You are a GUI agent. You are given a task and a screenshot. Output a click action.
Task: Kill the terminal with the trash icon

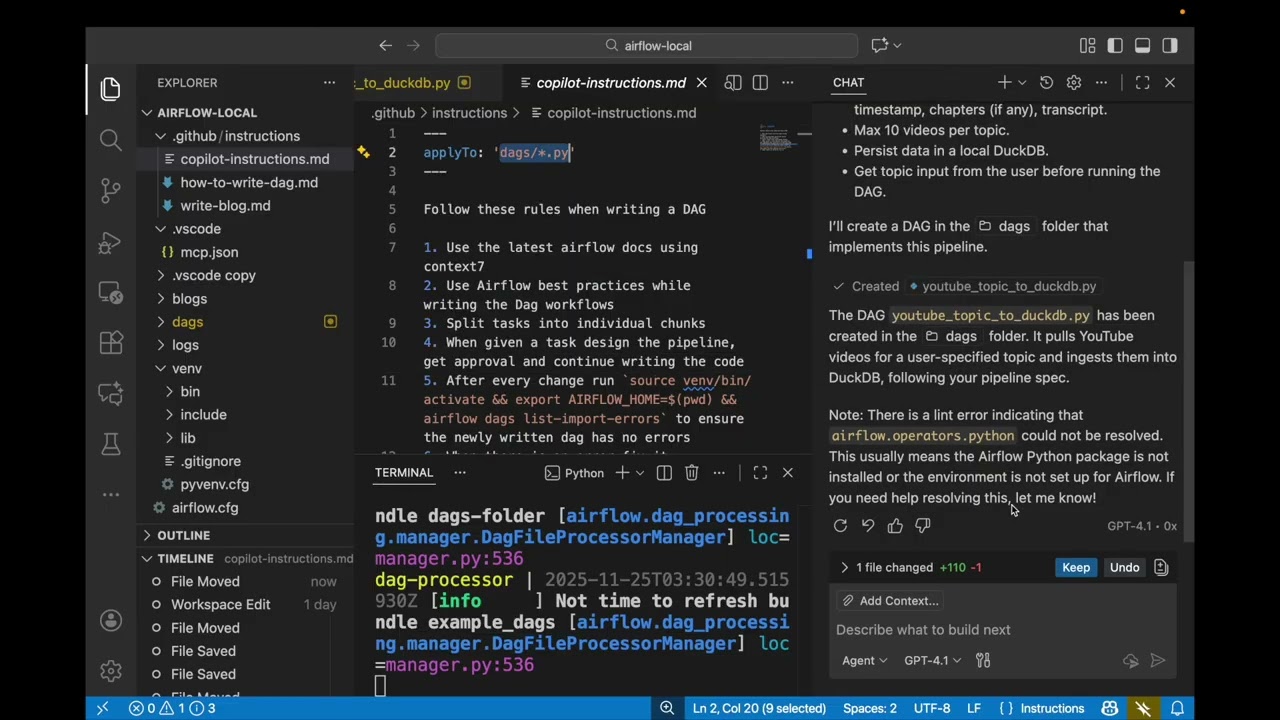click(x=691, y=473)
